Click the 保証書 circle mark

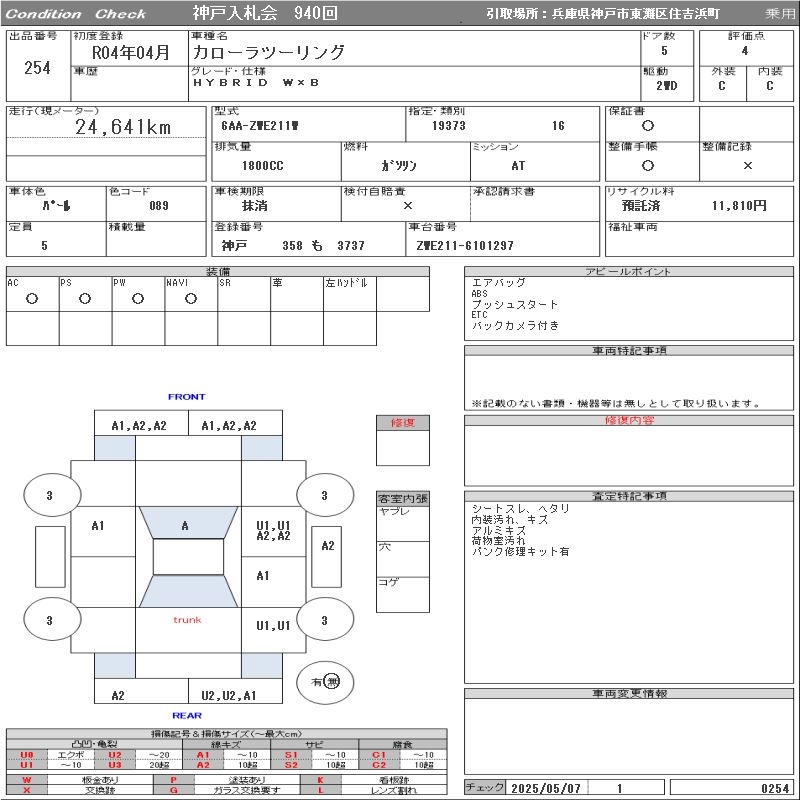point(648,126)
